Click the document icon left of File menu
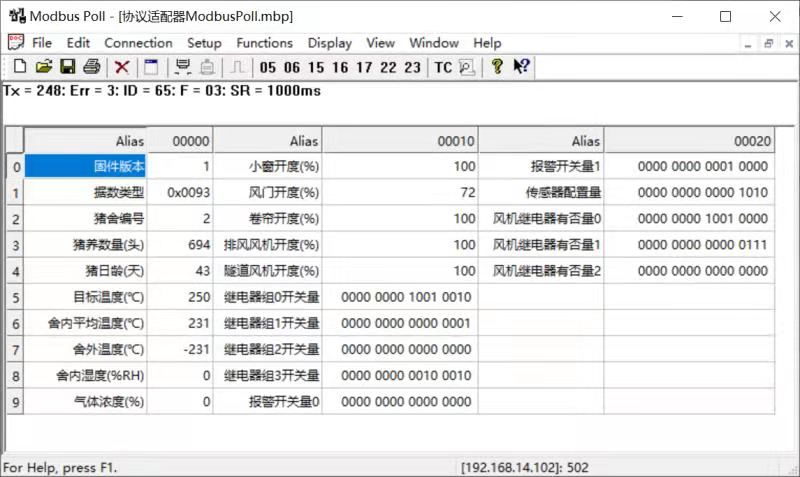 [15, 42]
